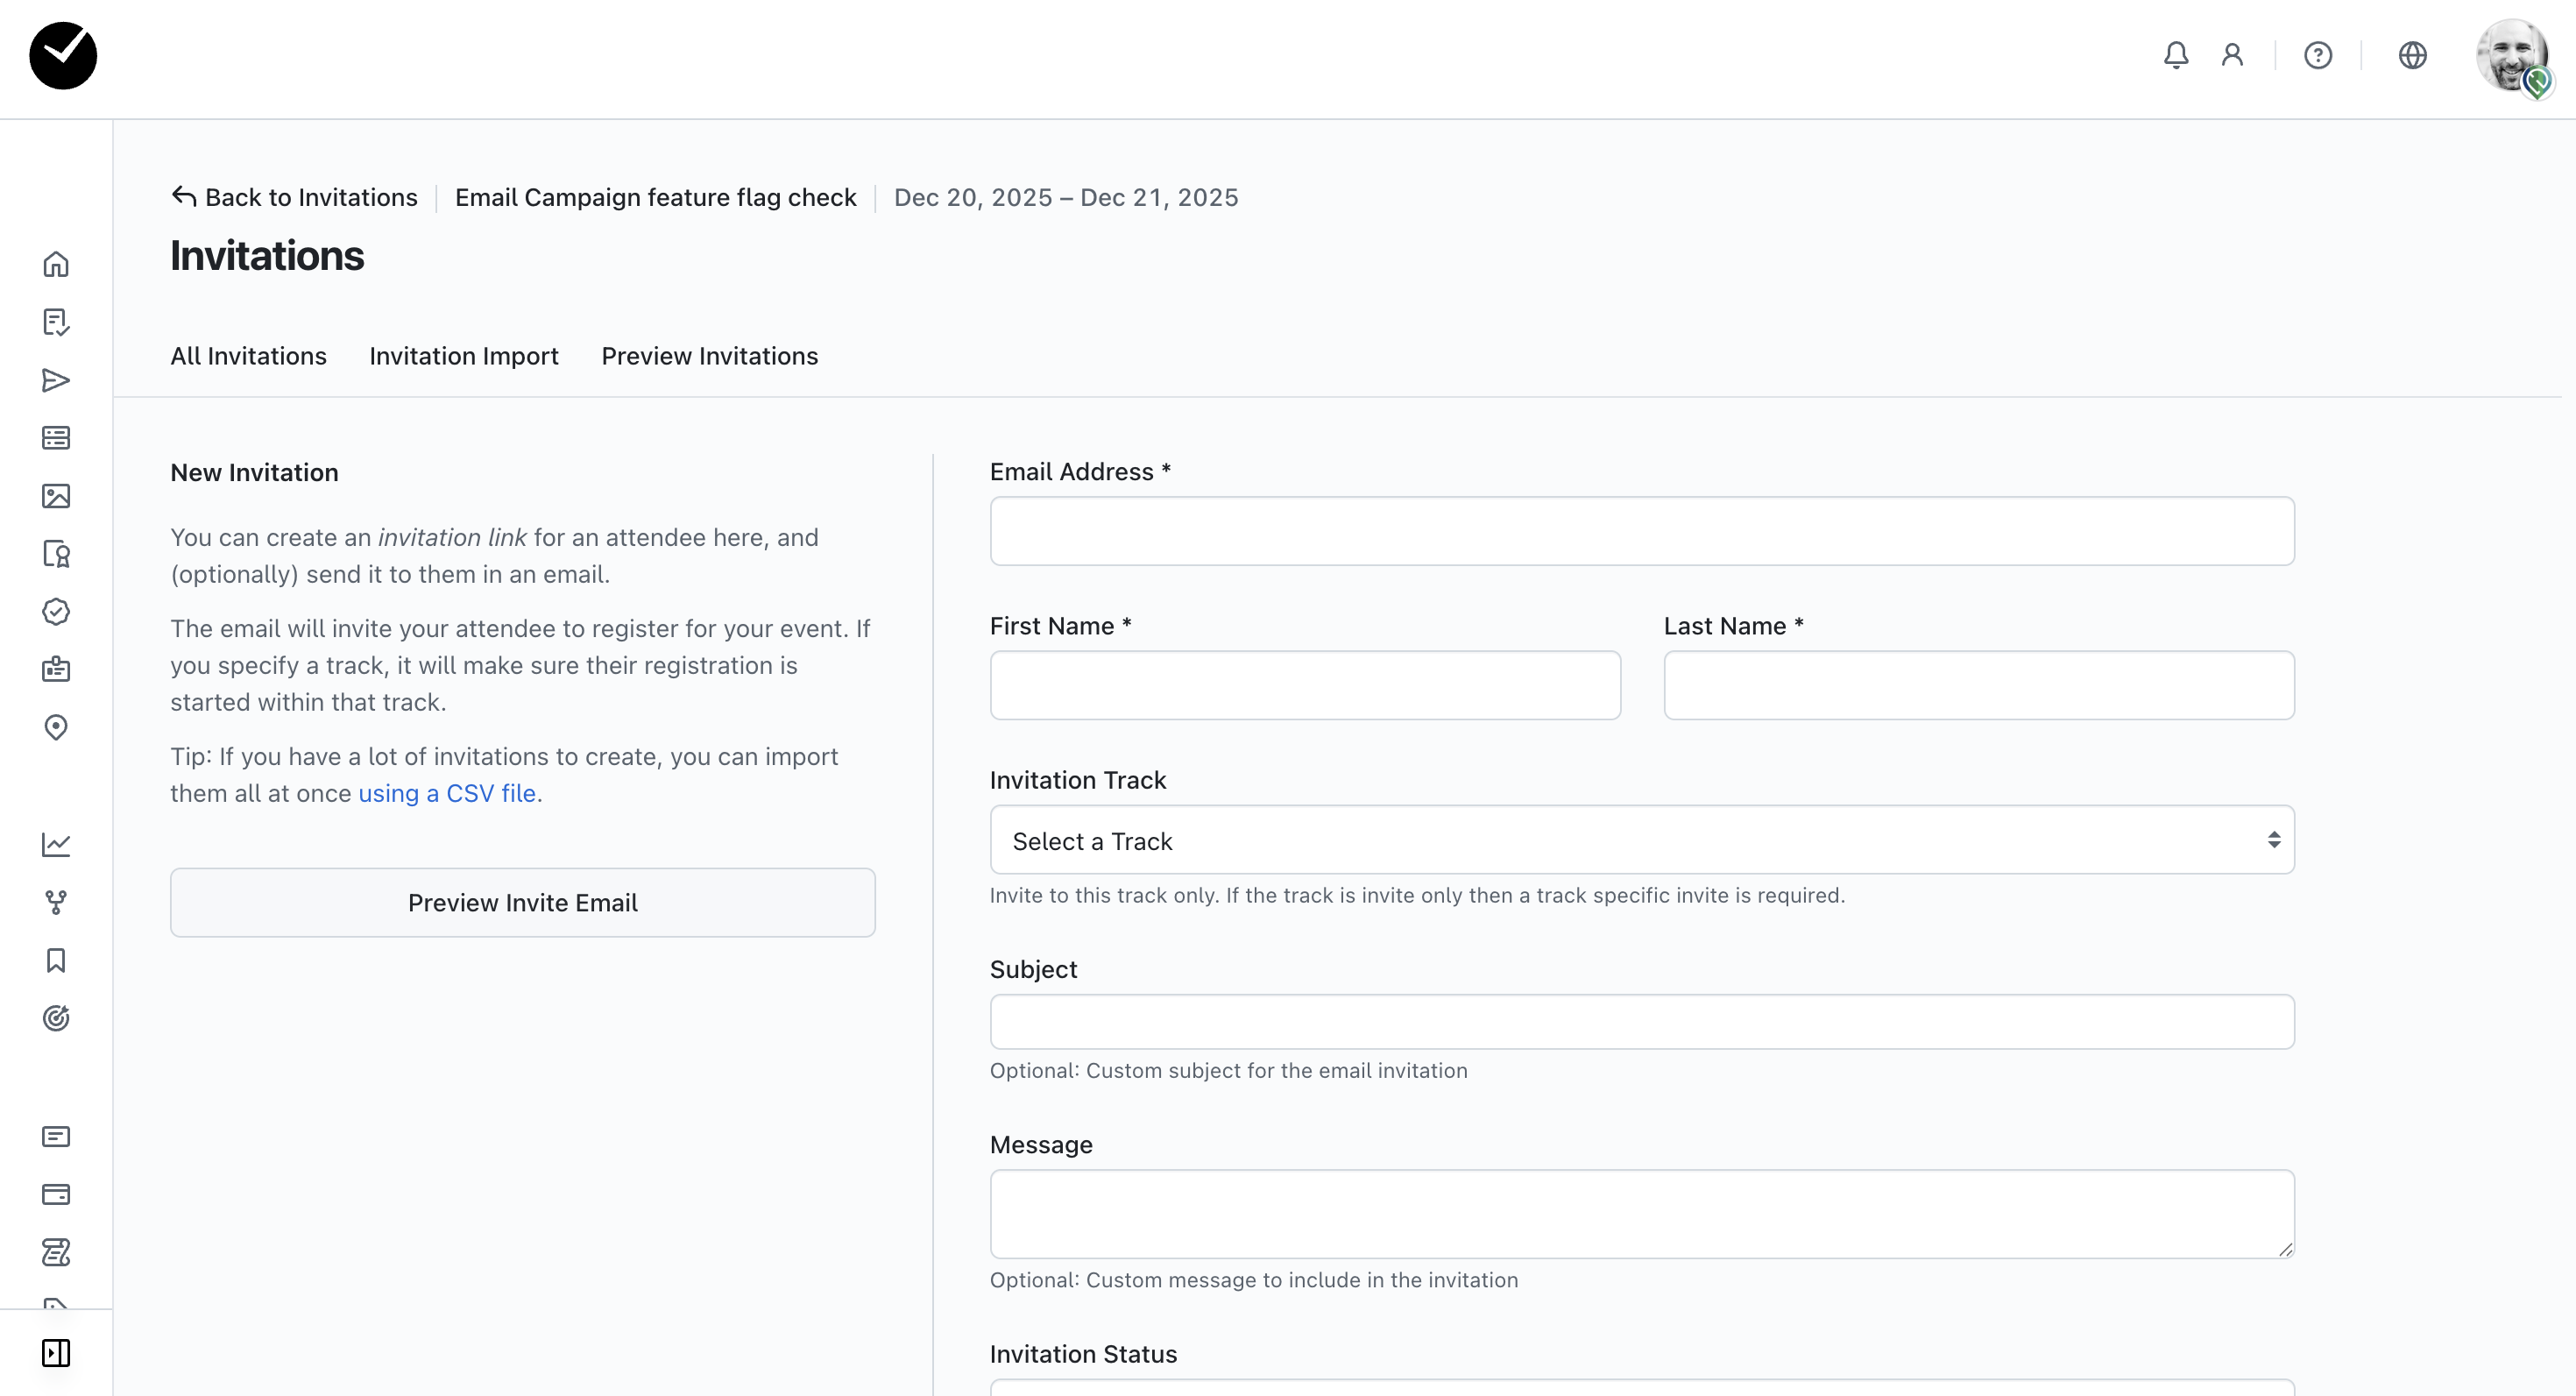The height and width of the screenshot is (1396, 2576).
Task: Go Back to Invitations
Action: point(294,197)
